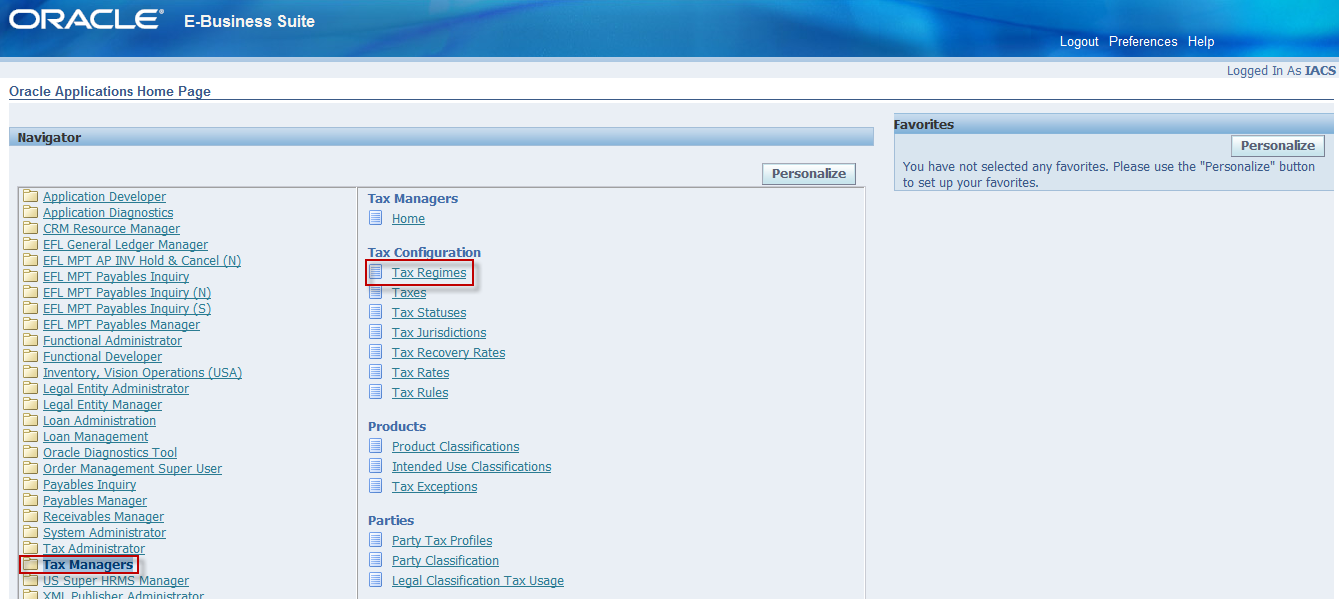Viewport: 1339px width, 599px height.
Task: Open the Tax Recovery Rates page
Action: coord(448,352)
